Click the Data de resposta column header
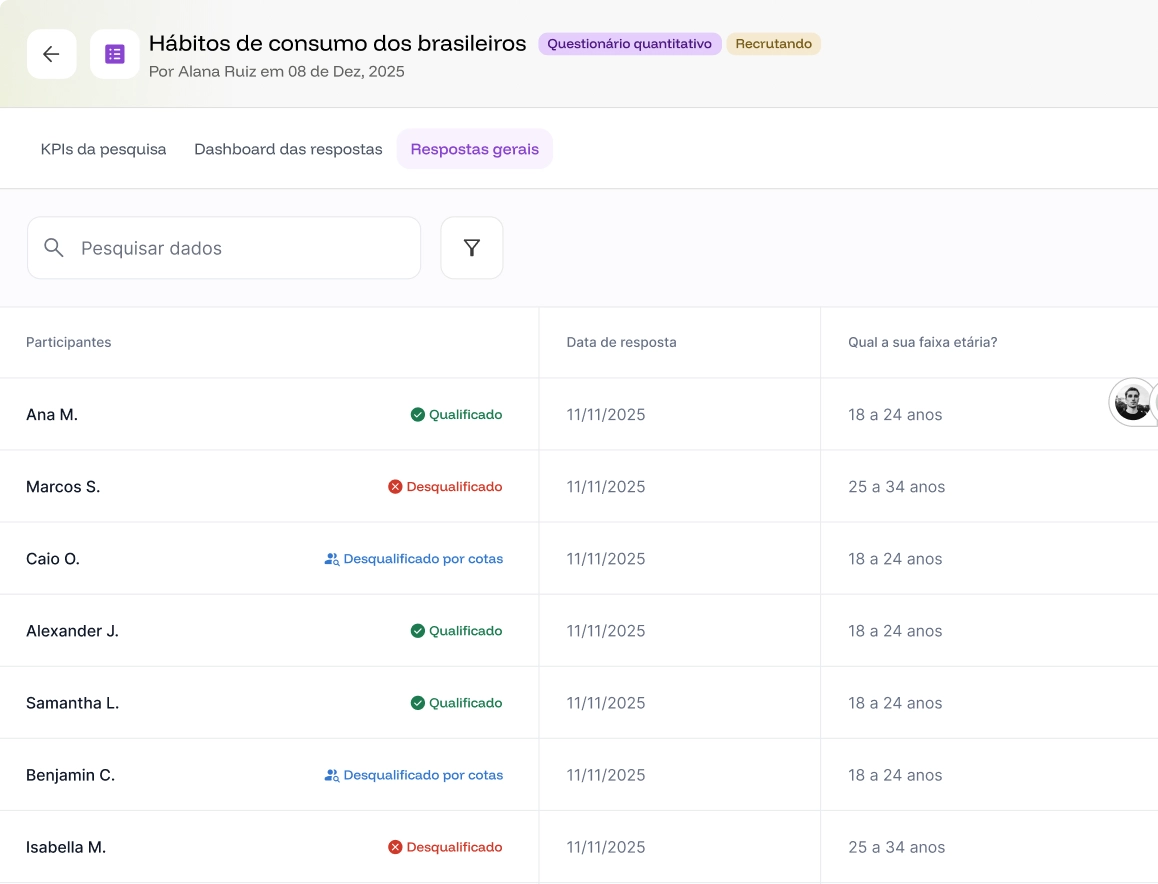1158x884 pixels. [x=621, y=342]
